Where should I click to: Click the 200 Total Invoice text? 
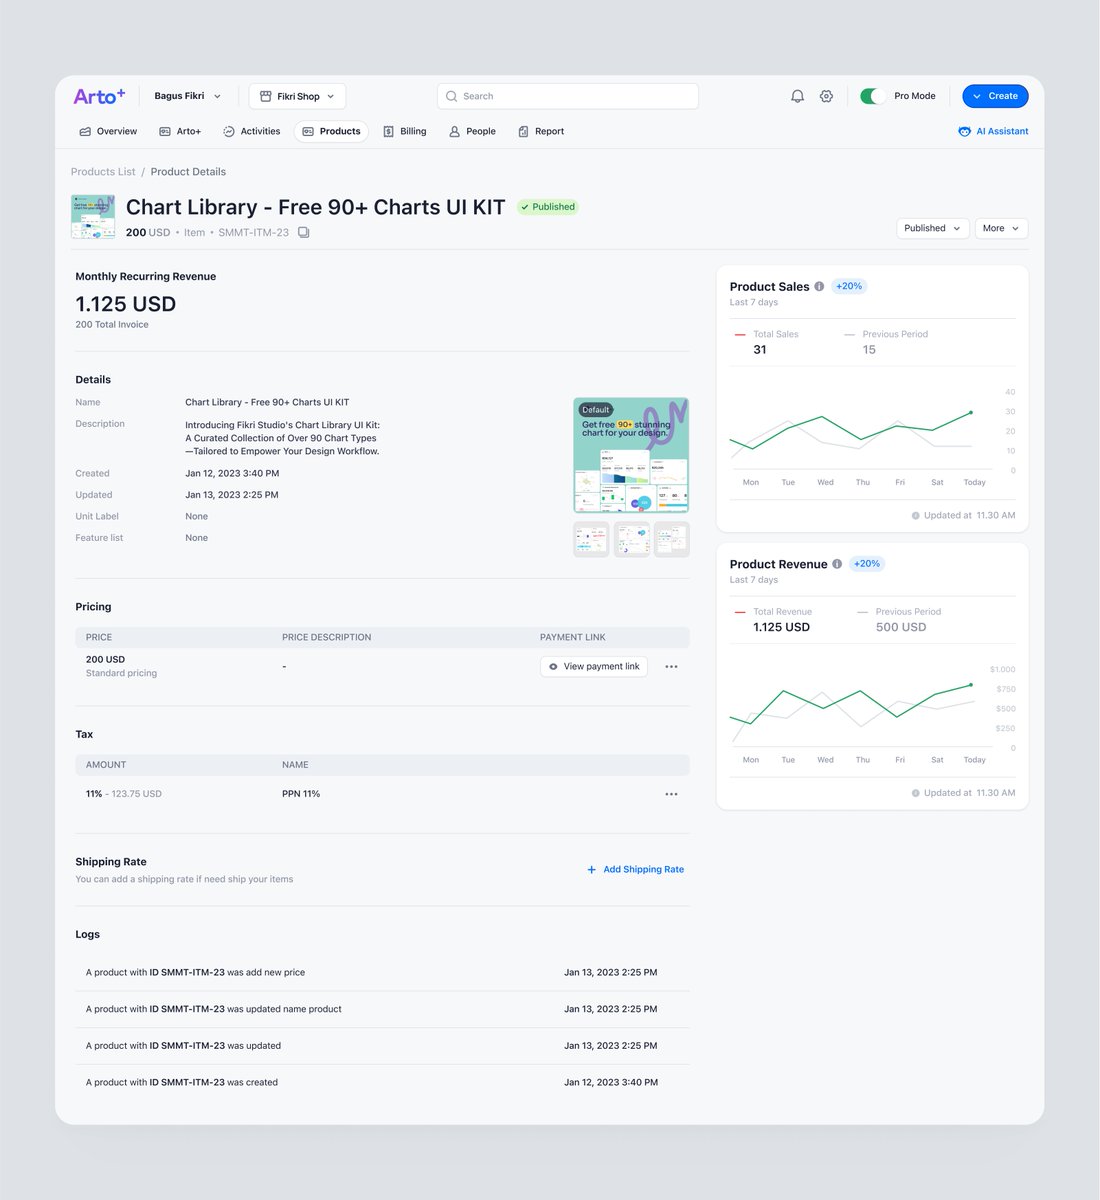(x=112, y=325)
